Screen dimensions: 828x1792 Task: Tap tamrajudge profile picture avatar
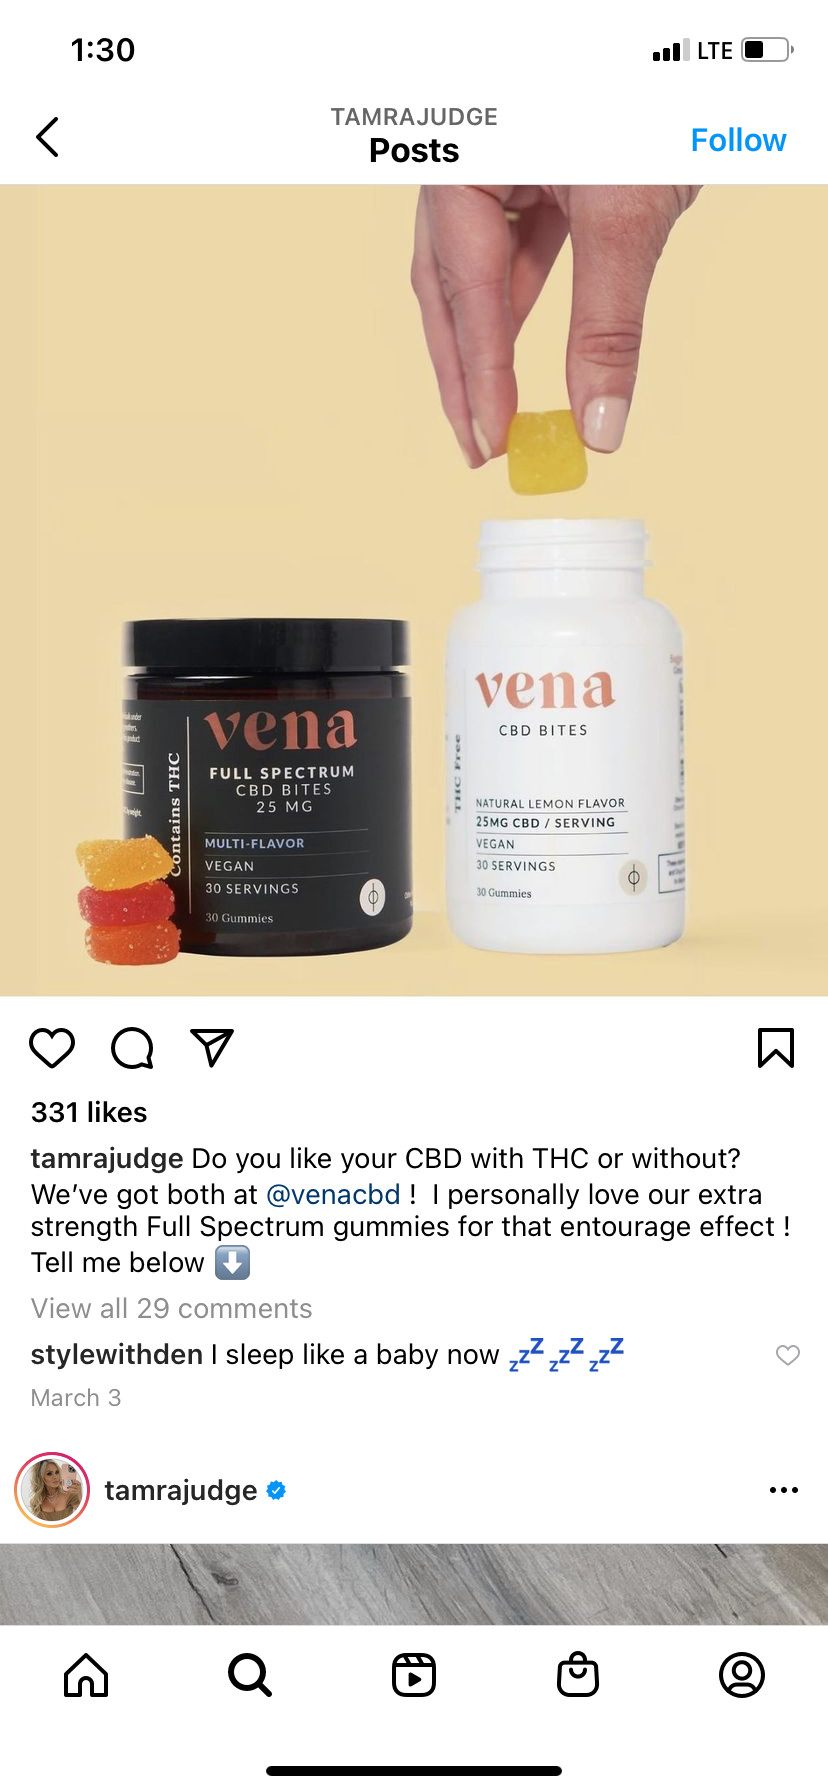click(52, 1490)
